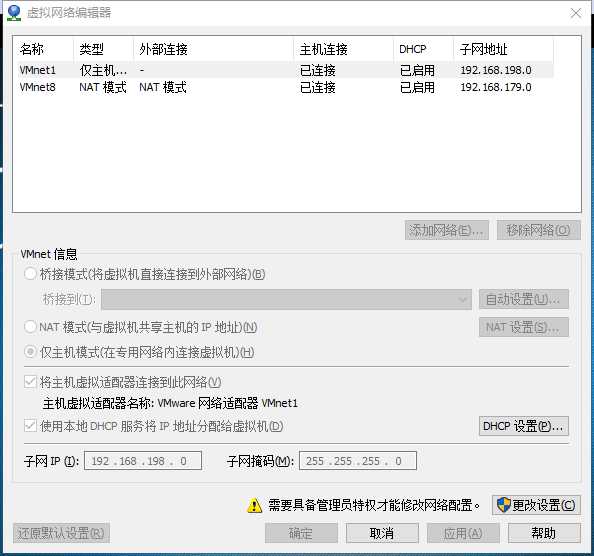Click 已连接 cell in VMnet8 row

pyautogui.click(x=317, y=87)
